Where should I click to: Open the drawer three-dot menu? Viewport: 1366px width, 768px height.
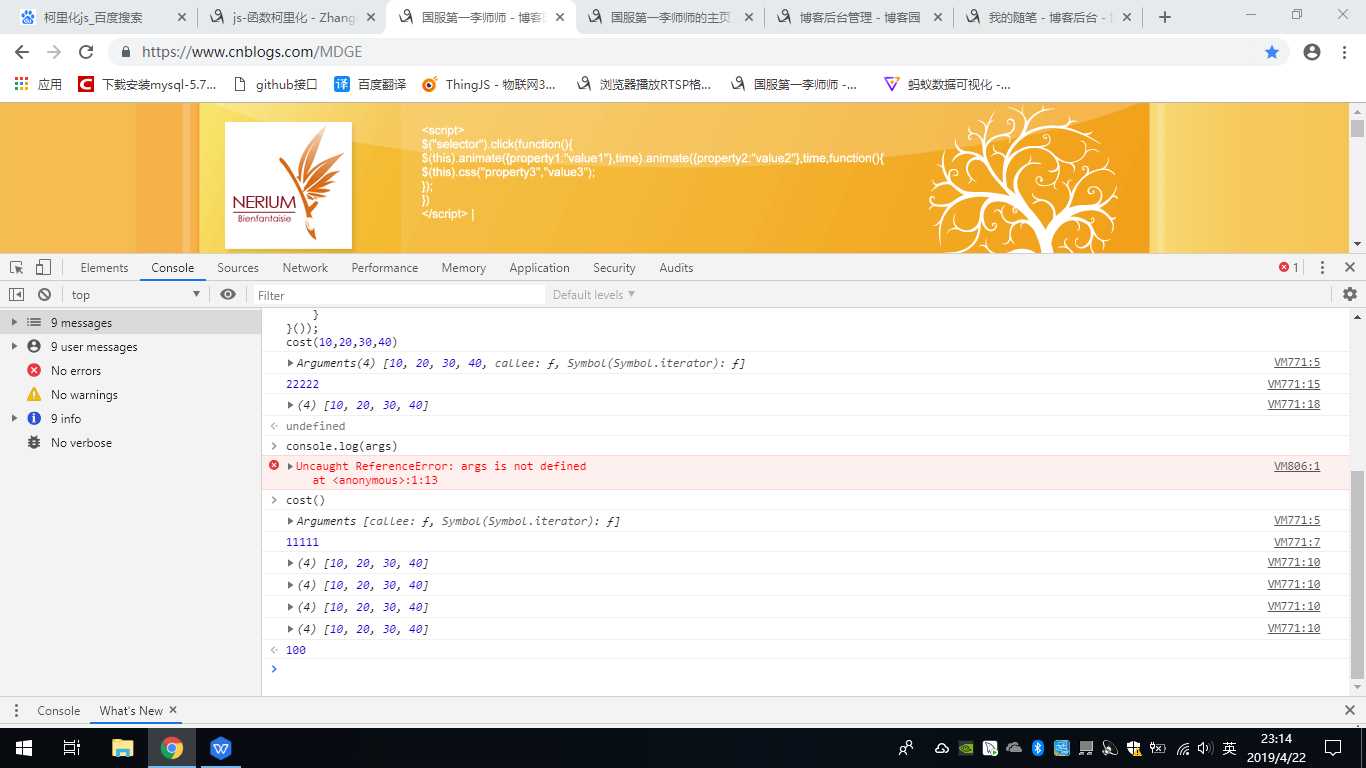pos(16,710)
